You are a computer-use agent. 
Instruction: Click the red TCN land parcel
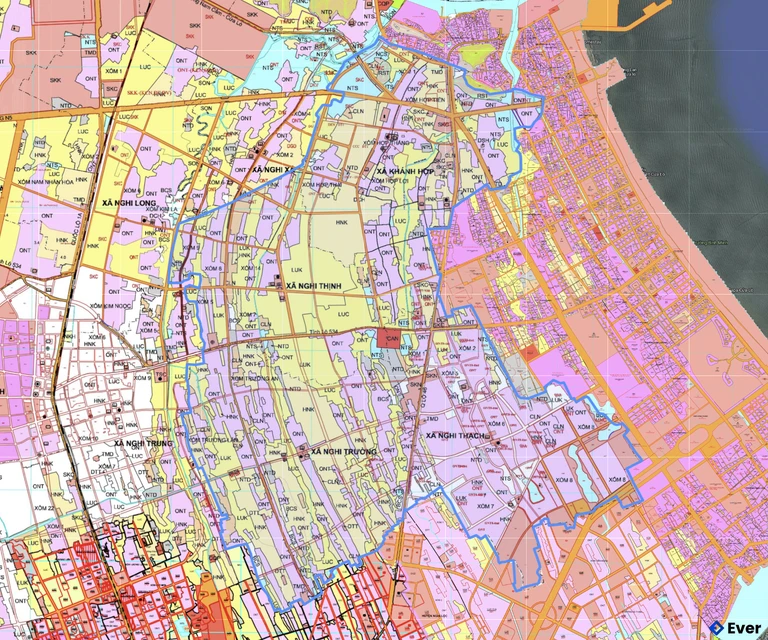[391, 339]
